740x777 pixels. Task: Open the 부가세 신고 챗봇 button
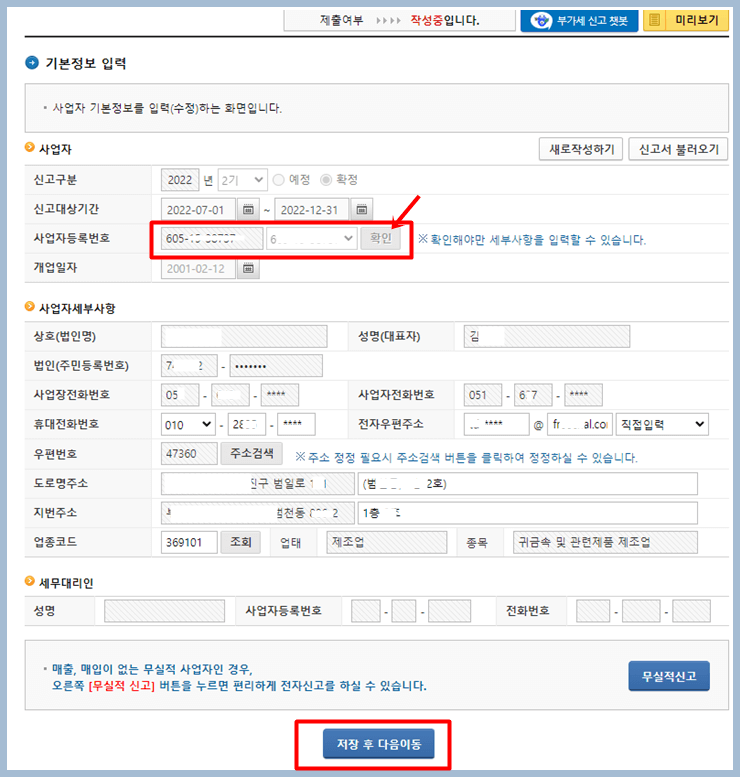[579, 20]
